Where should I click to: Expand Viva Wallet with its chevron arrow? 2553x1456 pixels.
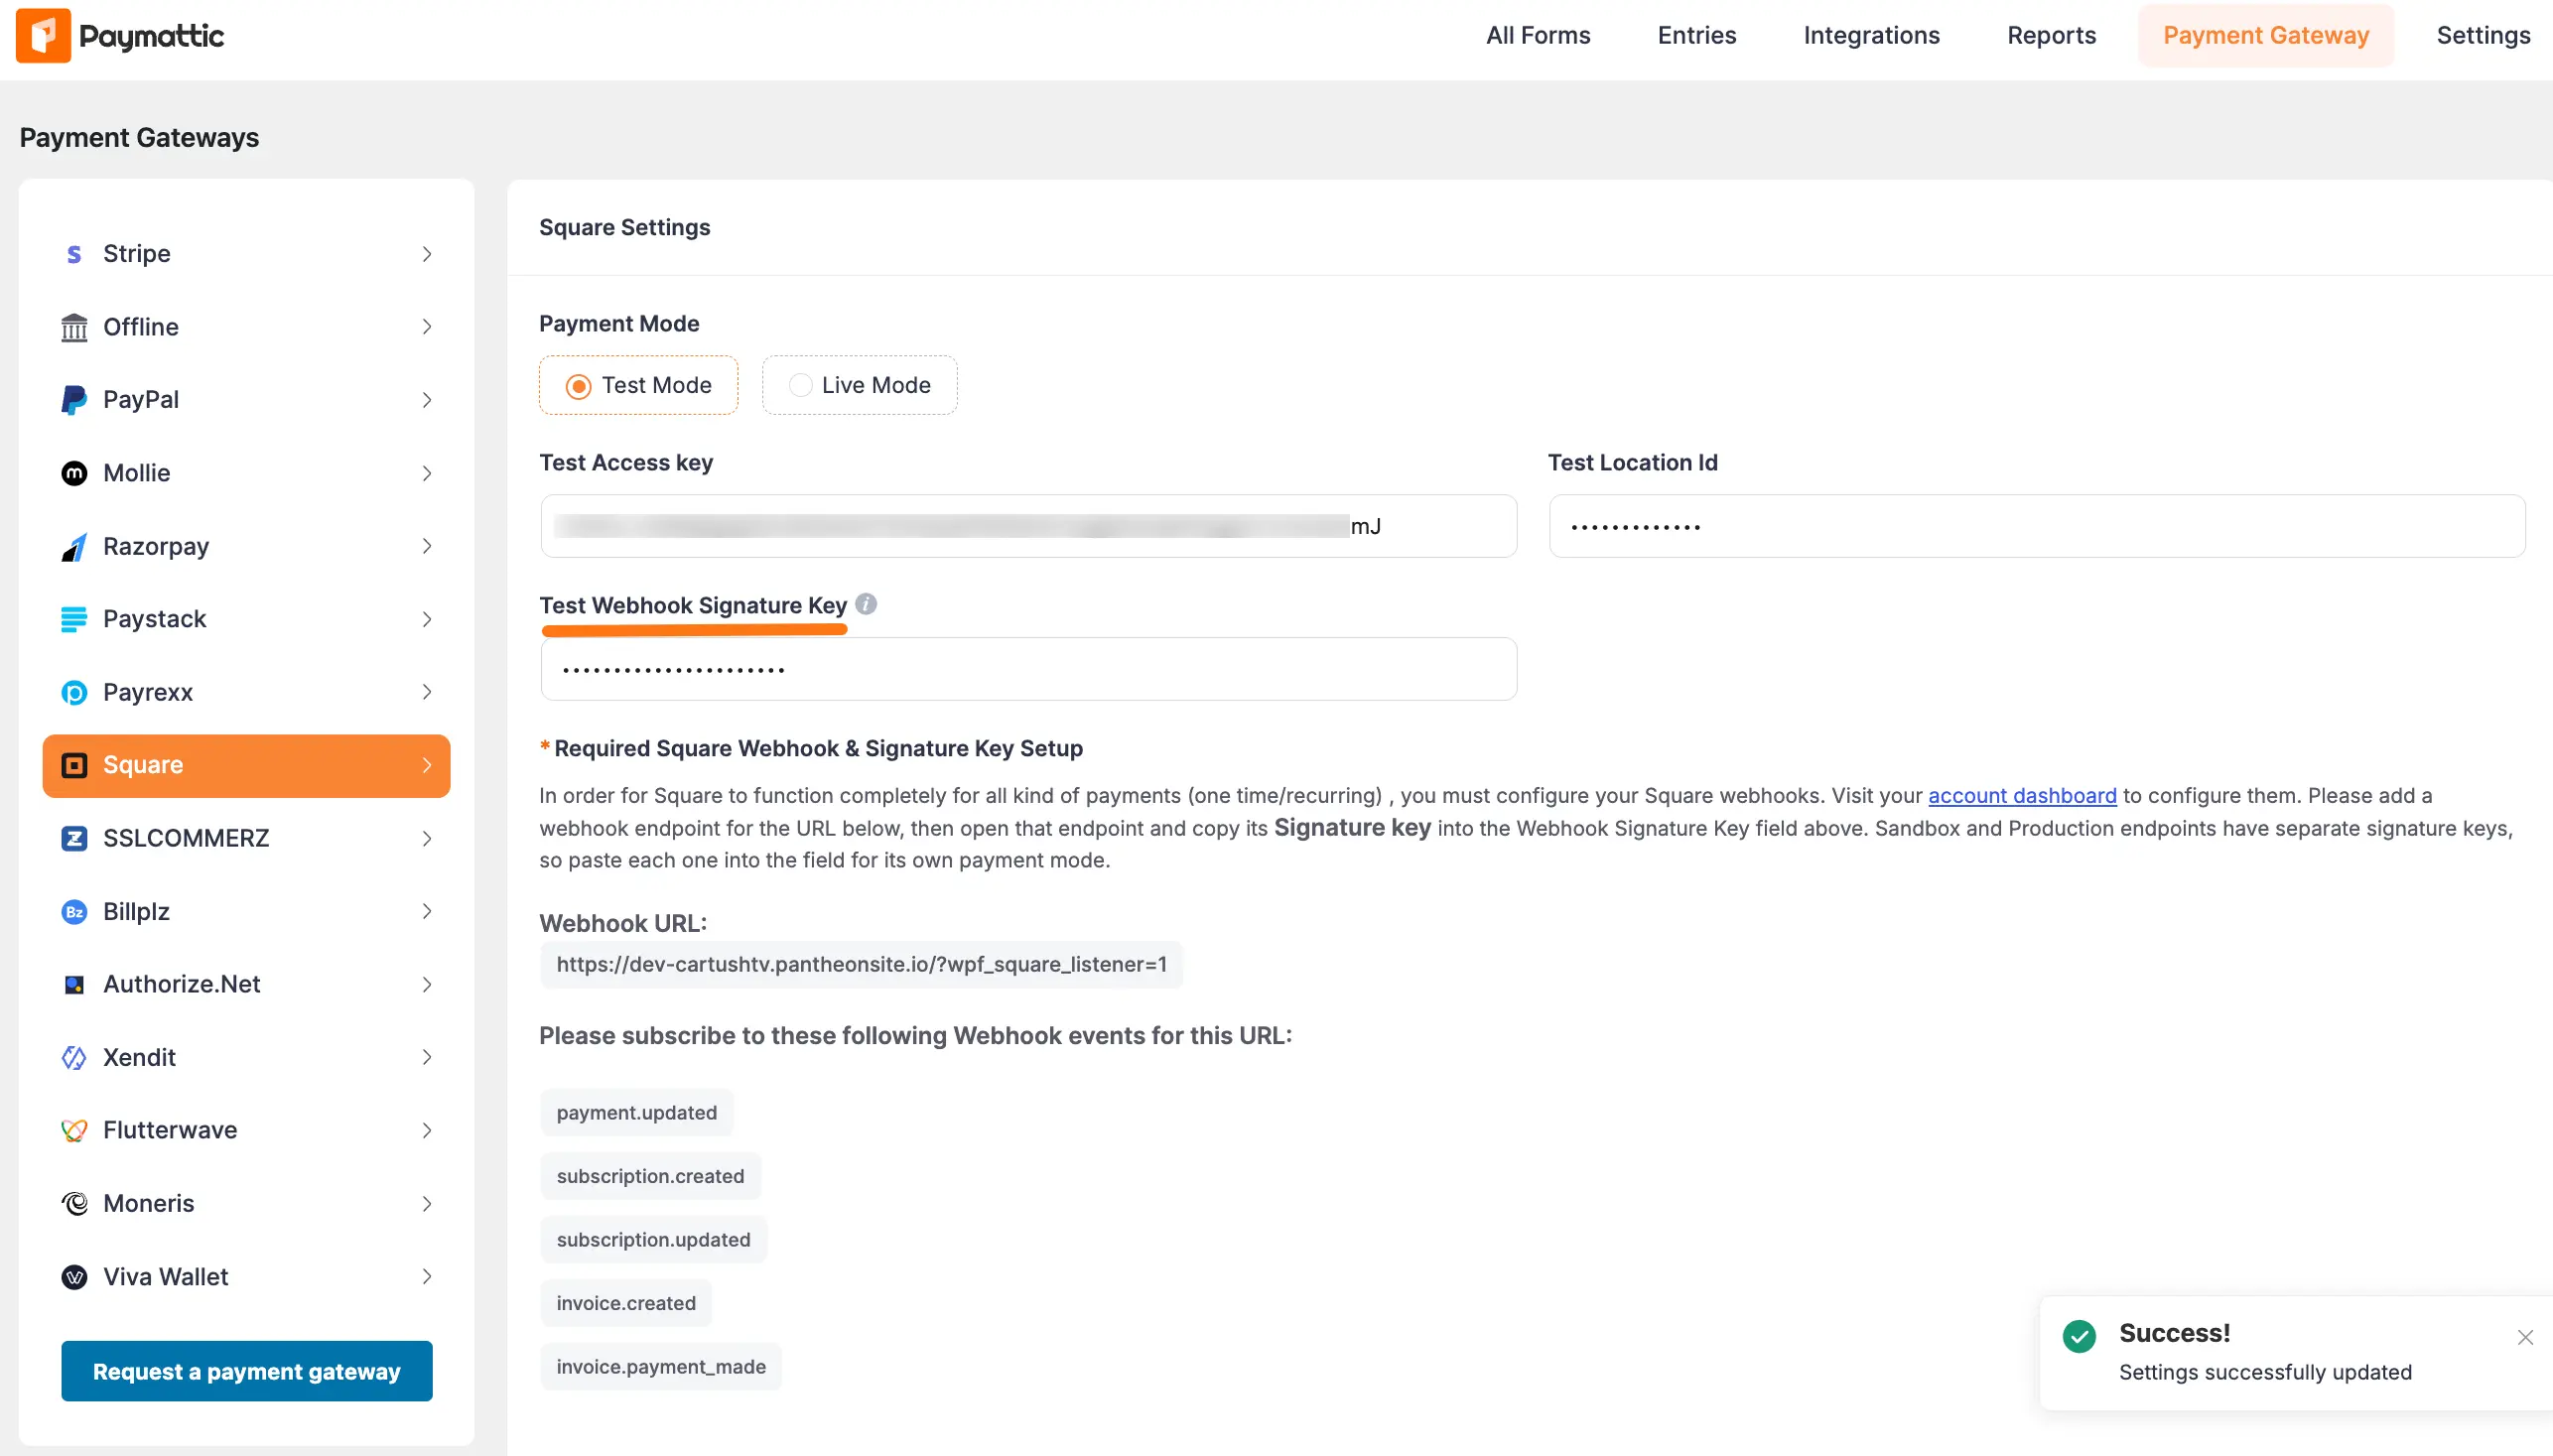[427, 1277]
